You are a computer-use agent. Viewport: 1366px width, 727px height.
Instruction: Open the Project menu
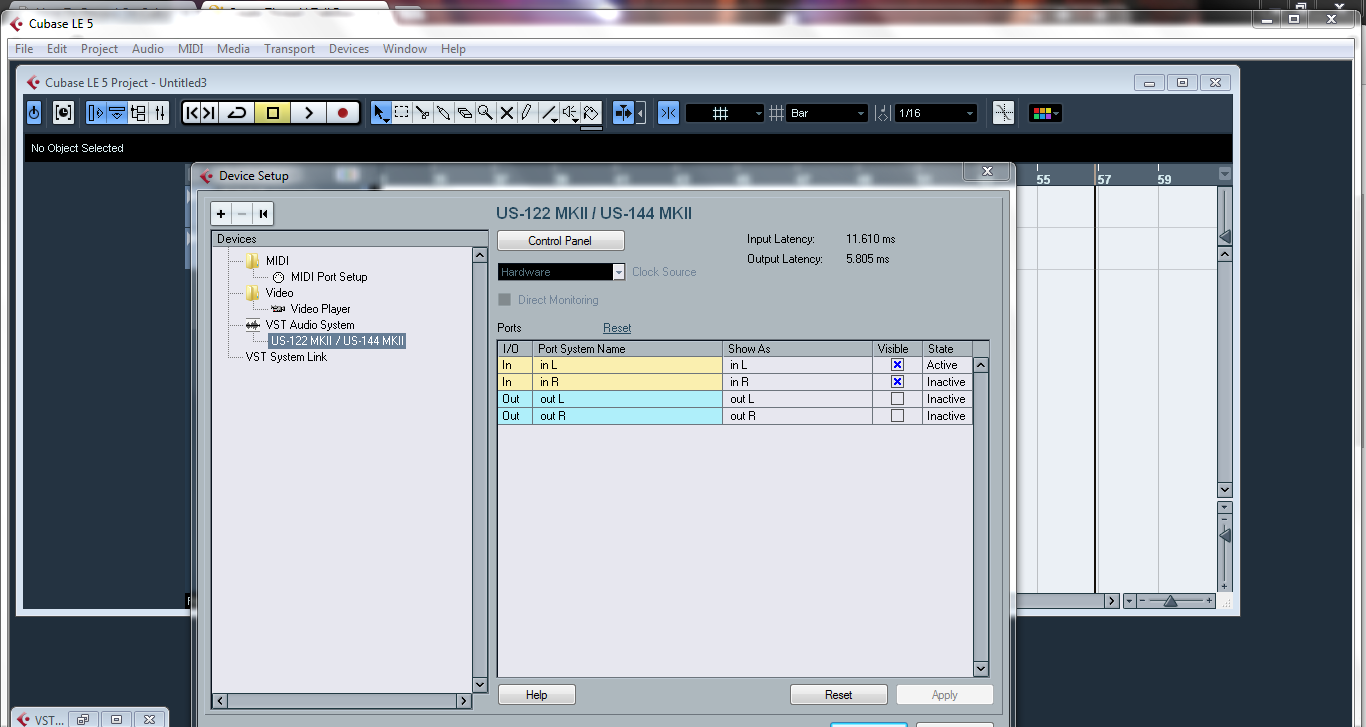pos(99,49)
